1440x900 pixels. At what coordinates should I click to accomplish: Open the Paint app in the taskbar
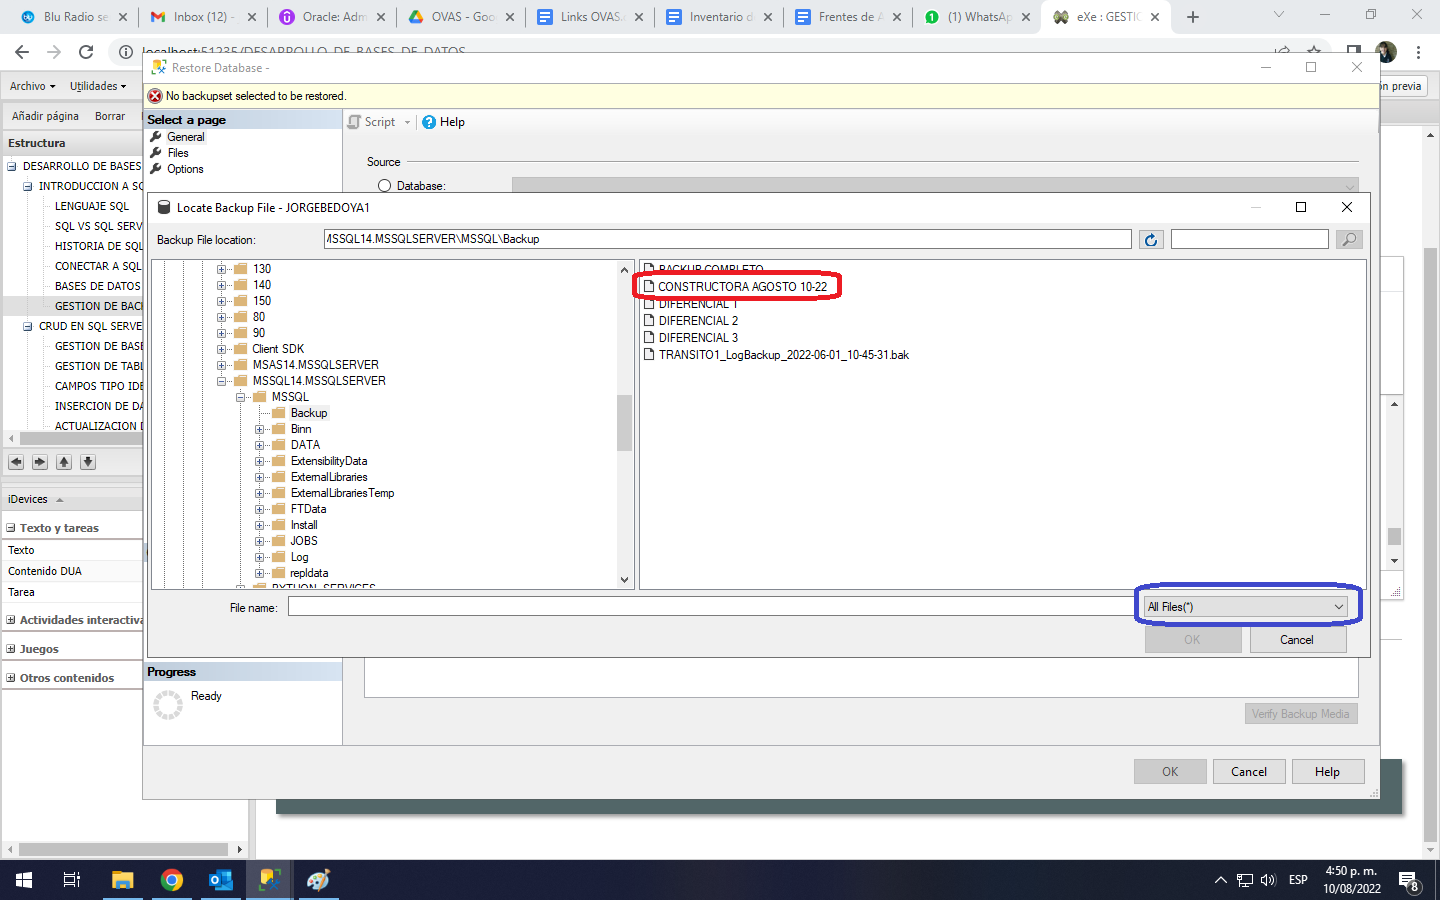click(318, 880)
